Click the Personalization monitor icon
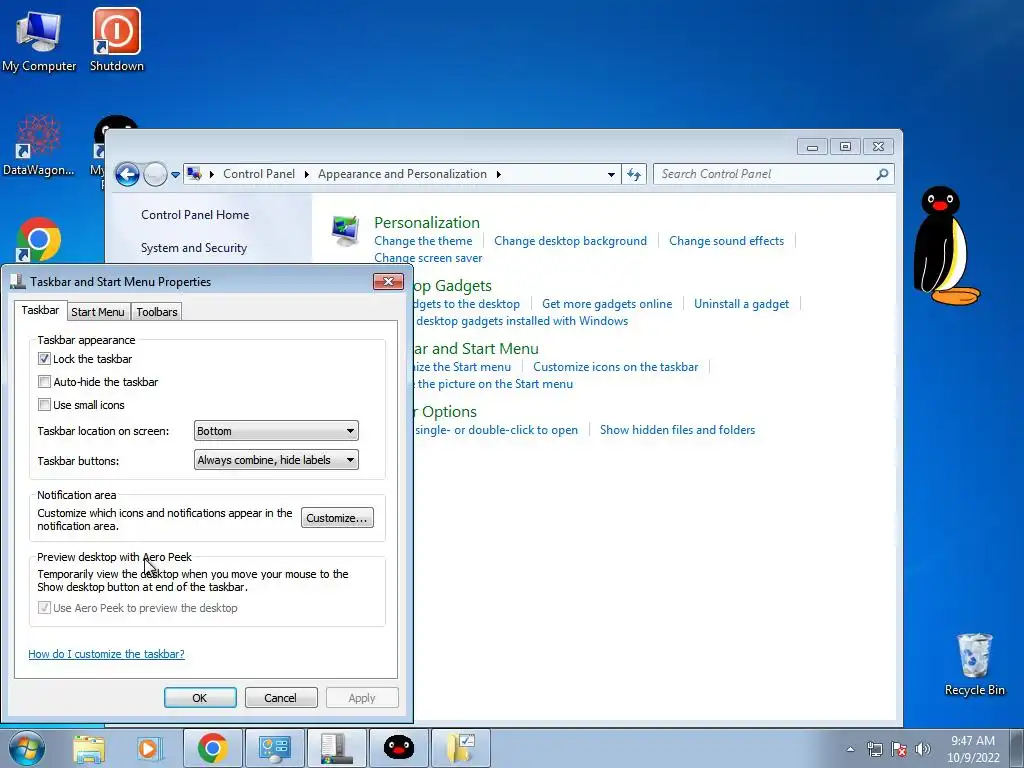 [x=345, y=231]
